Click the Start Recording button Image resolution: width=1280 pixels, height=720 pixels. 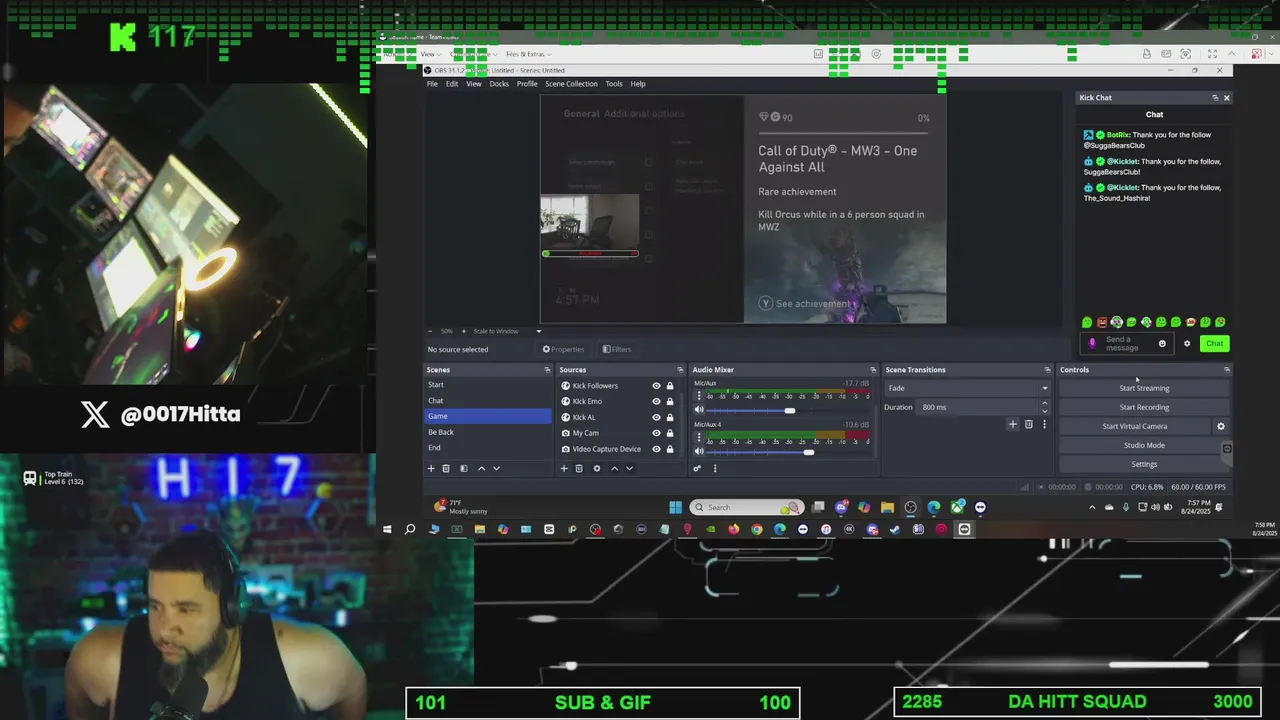pyautogui.click(x=1144, y=407)
